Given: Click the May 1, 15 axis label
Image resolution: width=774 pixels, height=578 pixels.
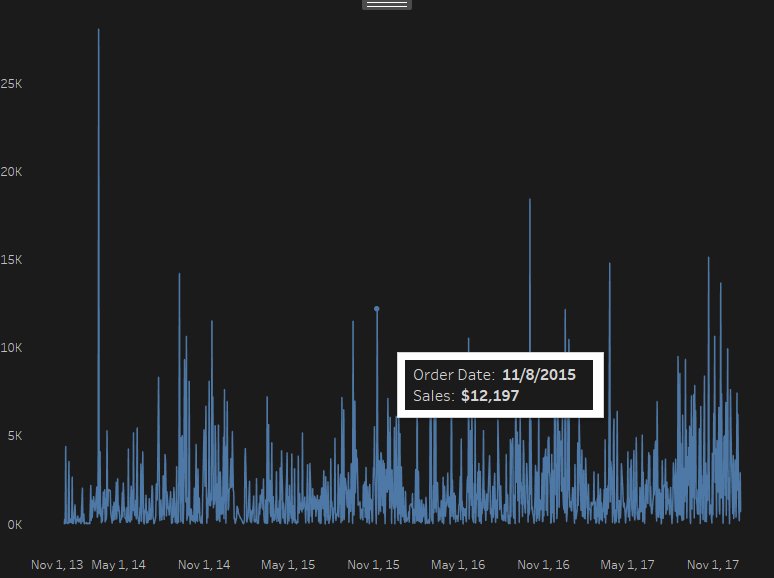Looking at the screenshot, I should point(288,565).
